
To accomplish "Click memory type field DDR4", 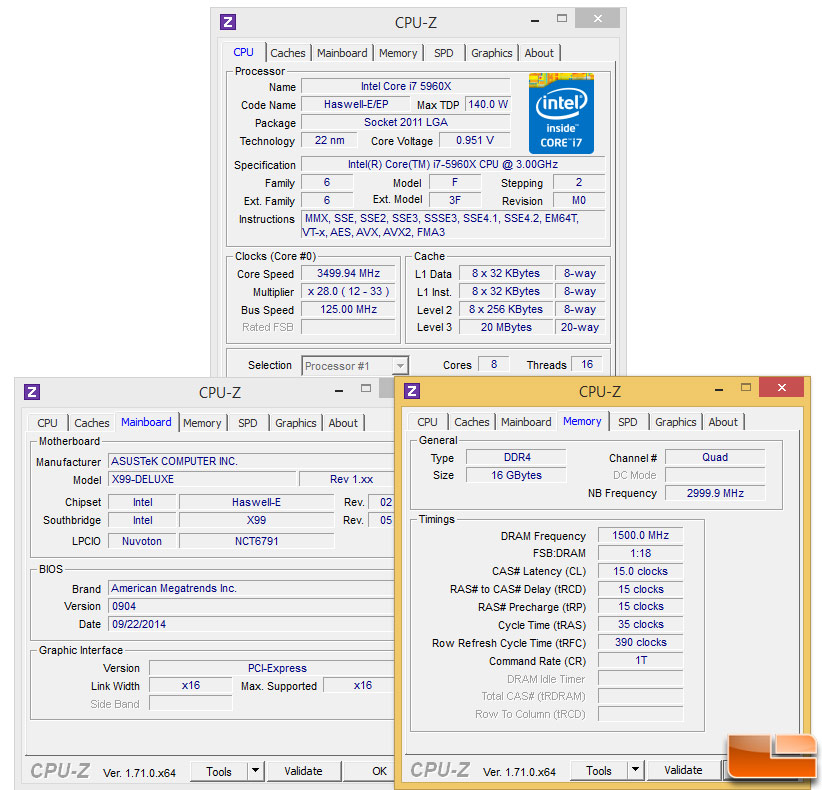I will [x=516, y=457].
